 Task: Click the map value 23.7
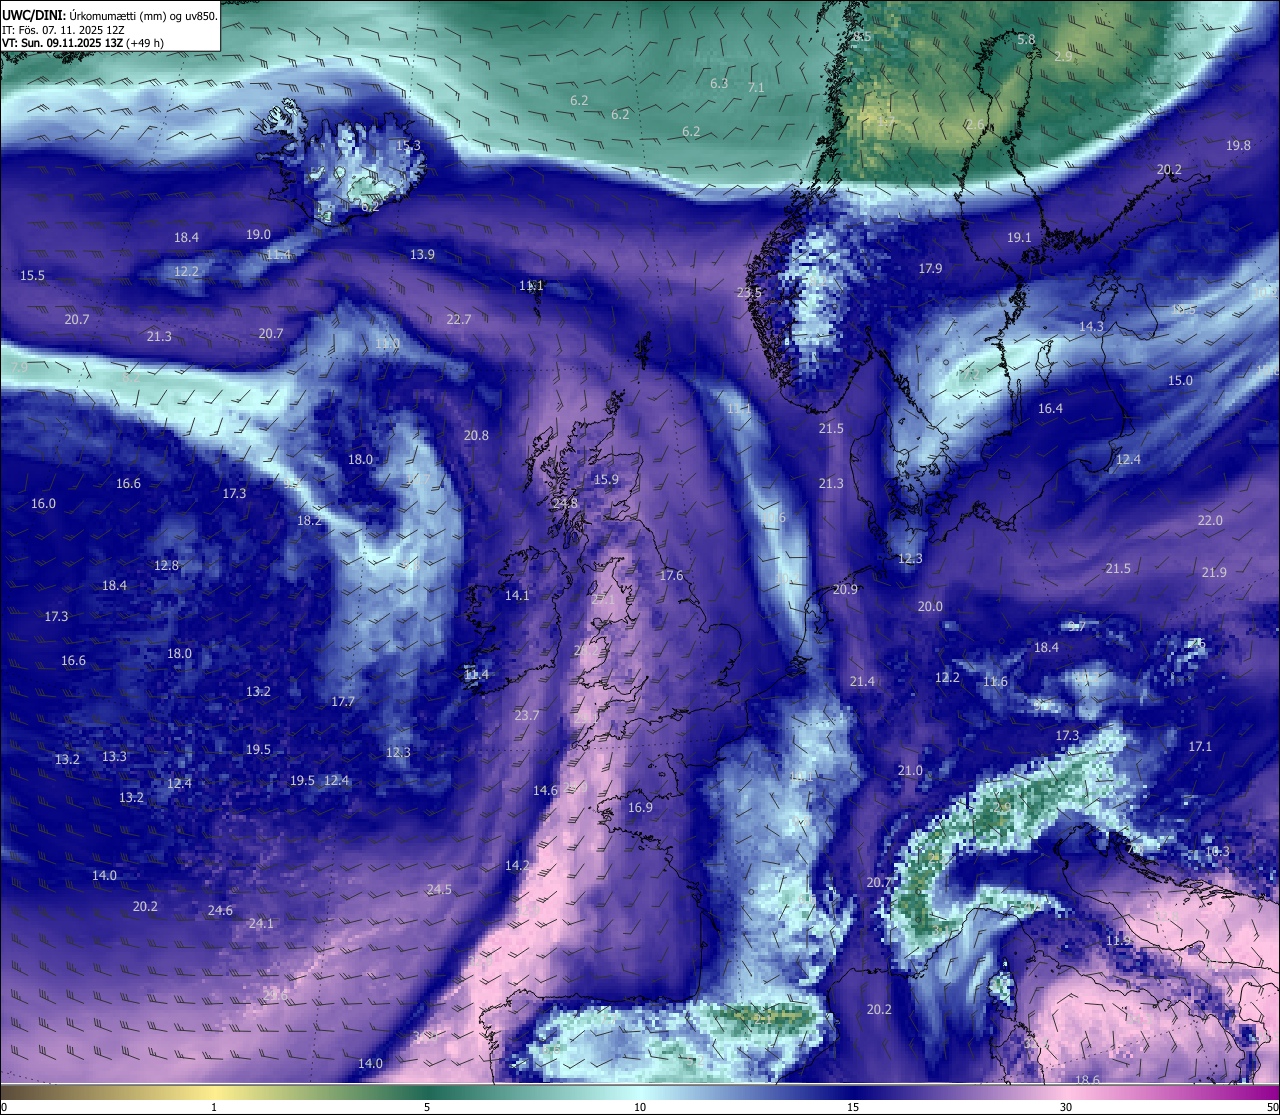click(x=526, y=716)
